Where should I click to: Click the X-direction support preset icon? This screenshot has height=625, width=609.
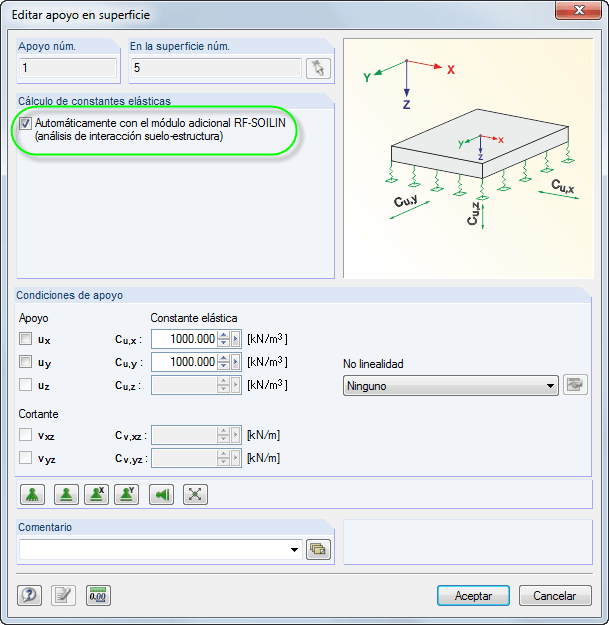(x=96, y=495)
